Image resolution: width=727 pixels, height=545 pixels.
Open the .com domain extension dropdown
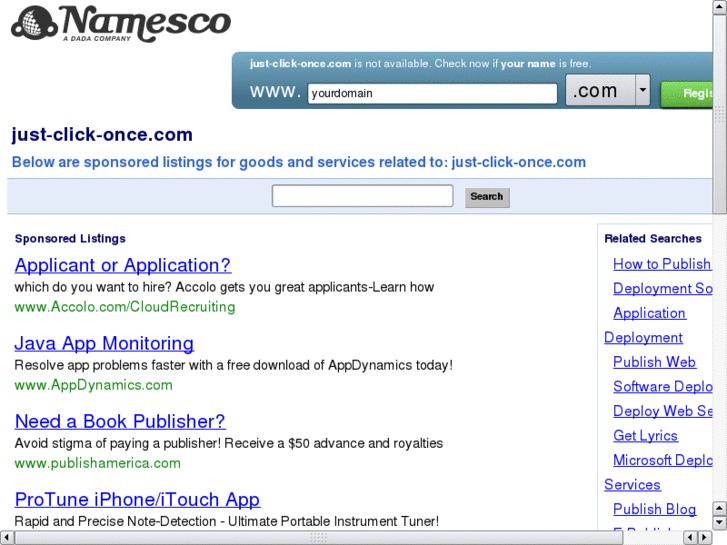coord(642,91)
